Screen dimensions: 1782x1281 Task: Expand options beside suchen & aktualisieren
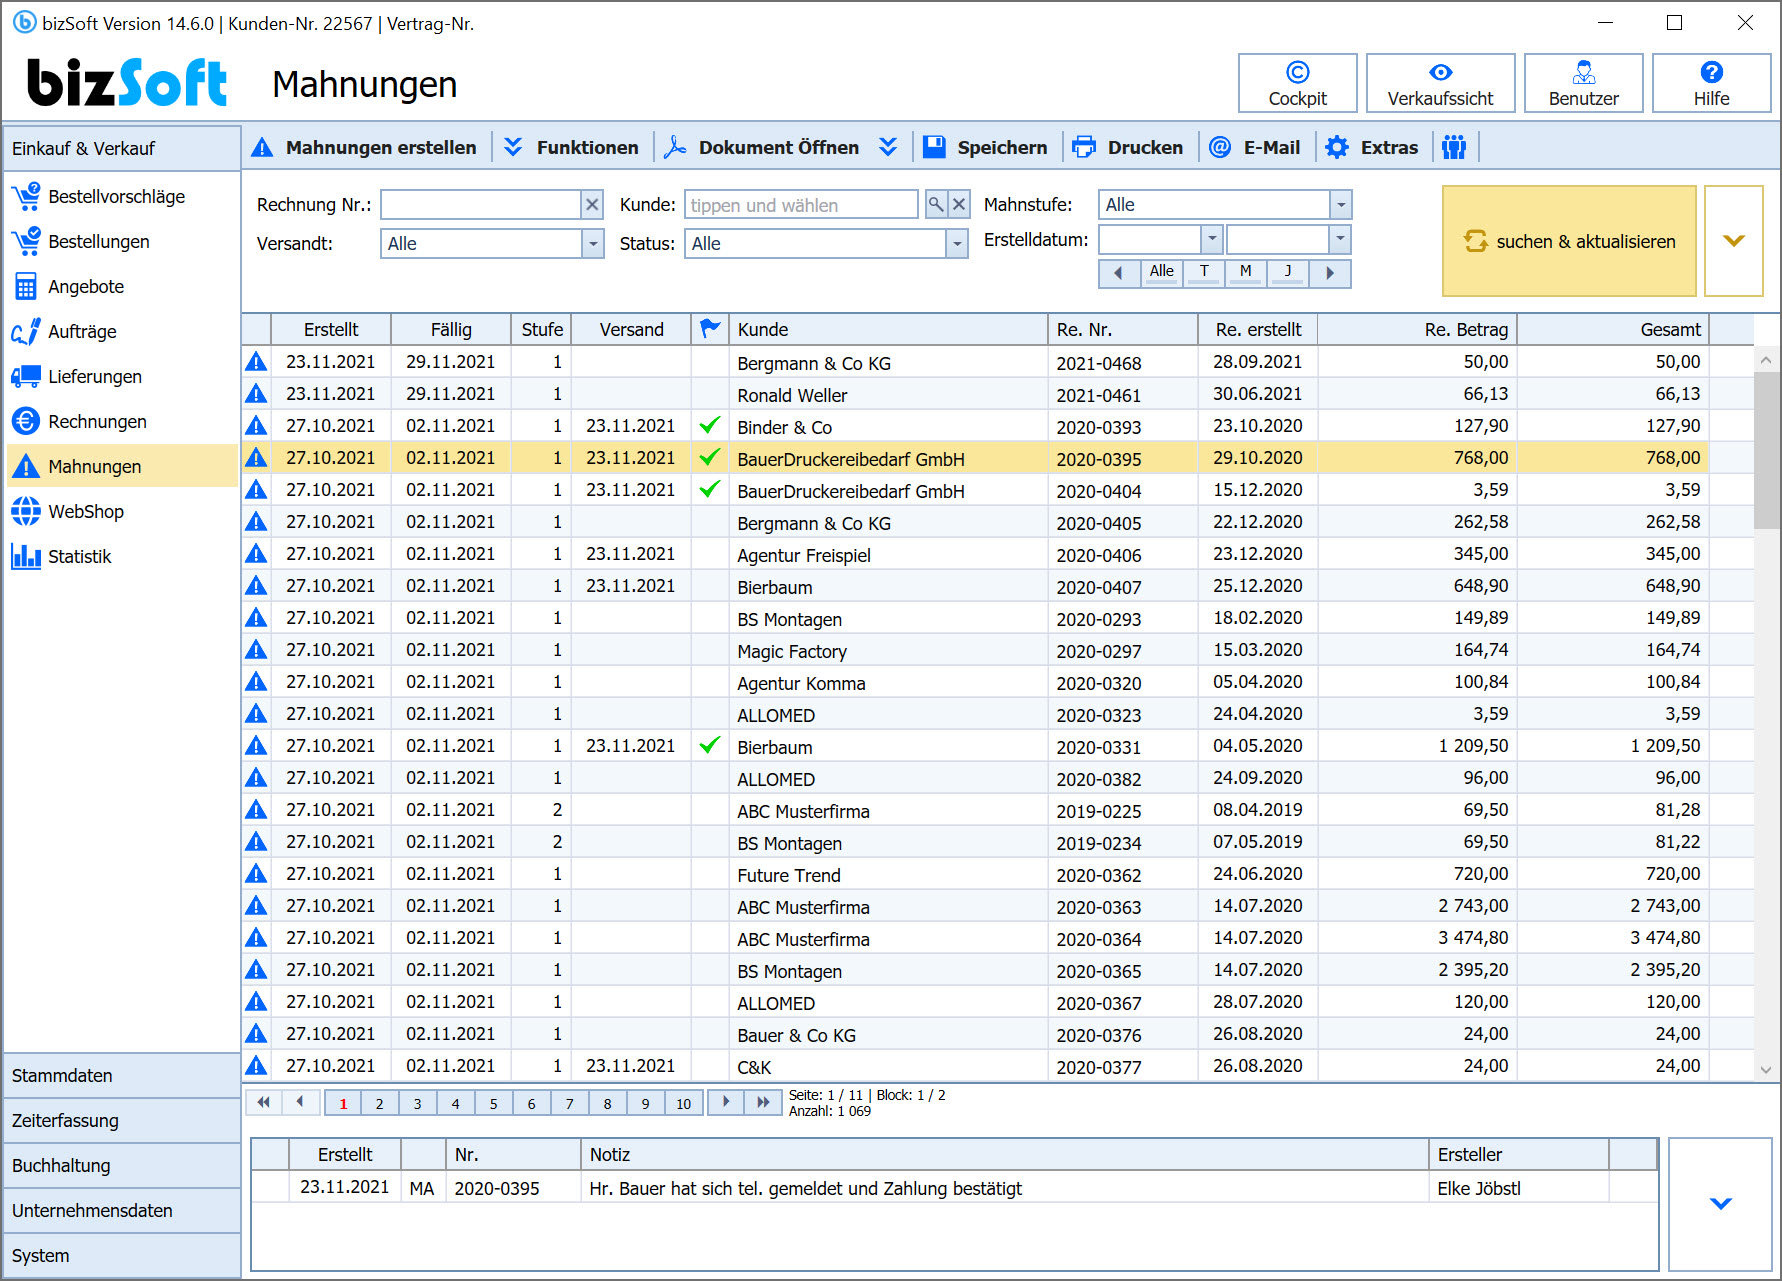pyautogui.click(x=1733, y=241)
